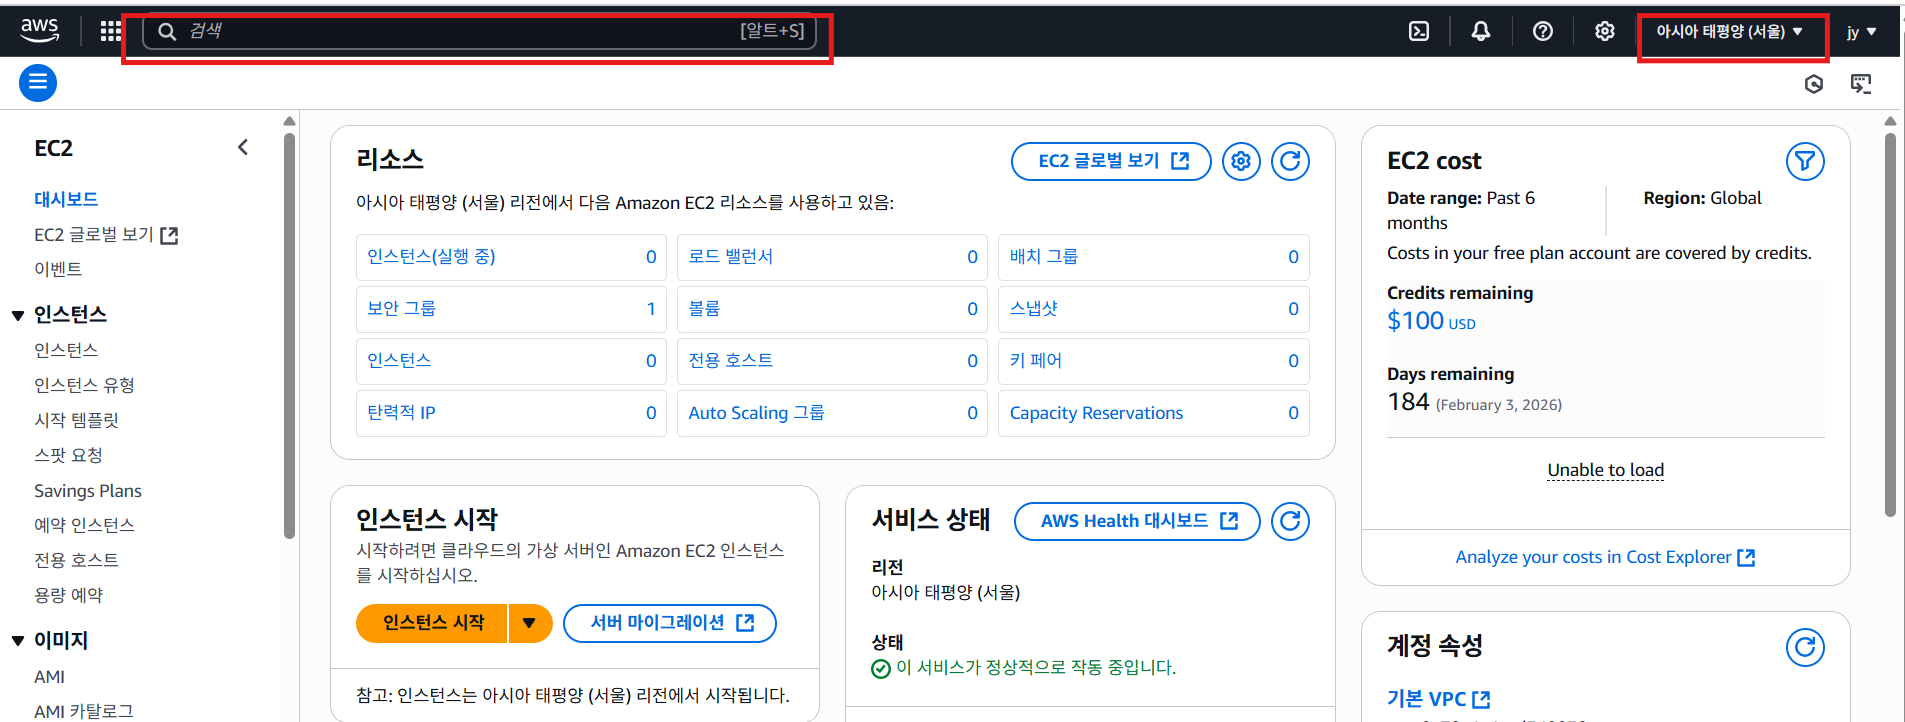Follow Analyze your costs in Cost Explorer
The height and width of the screenshot is (722, 1905).
(1593, 557)
